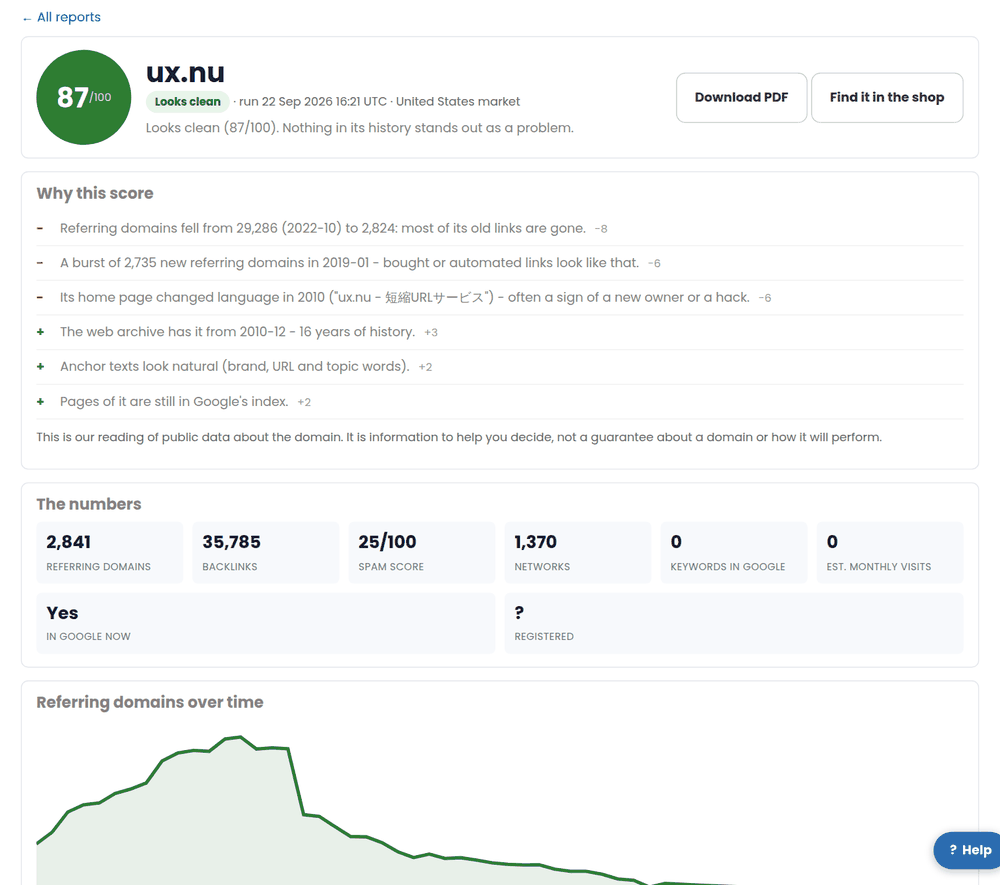Click the 87/100 score circle
Viewport: 1000px width, 885px height.
pos(84,98)
